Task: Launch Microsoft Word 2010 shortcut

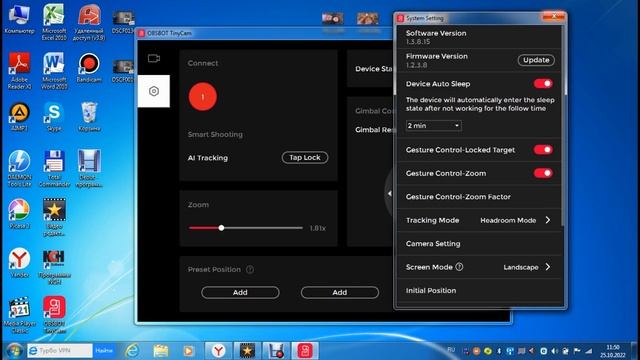Action: (x=54, y=71)
